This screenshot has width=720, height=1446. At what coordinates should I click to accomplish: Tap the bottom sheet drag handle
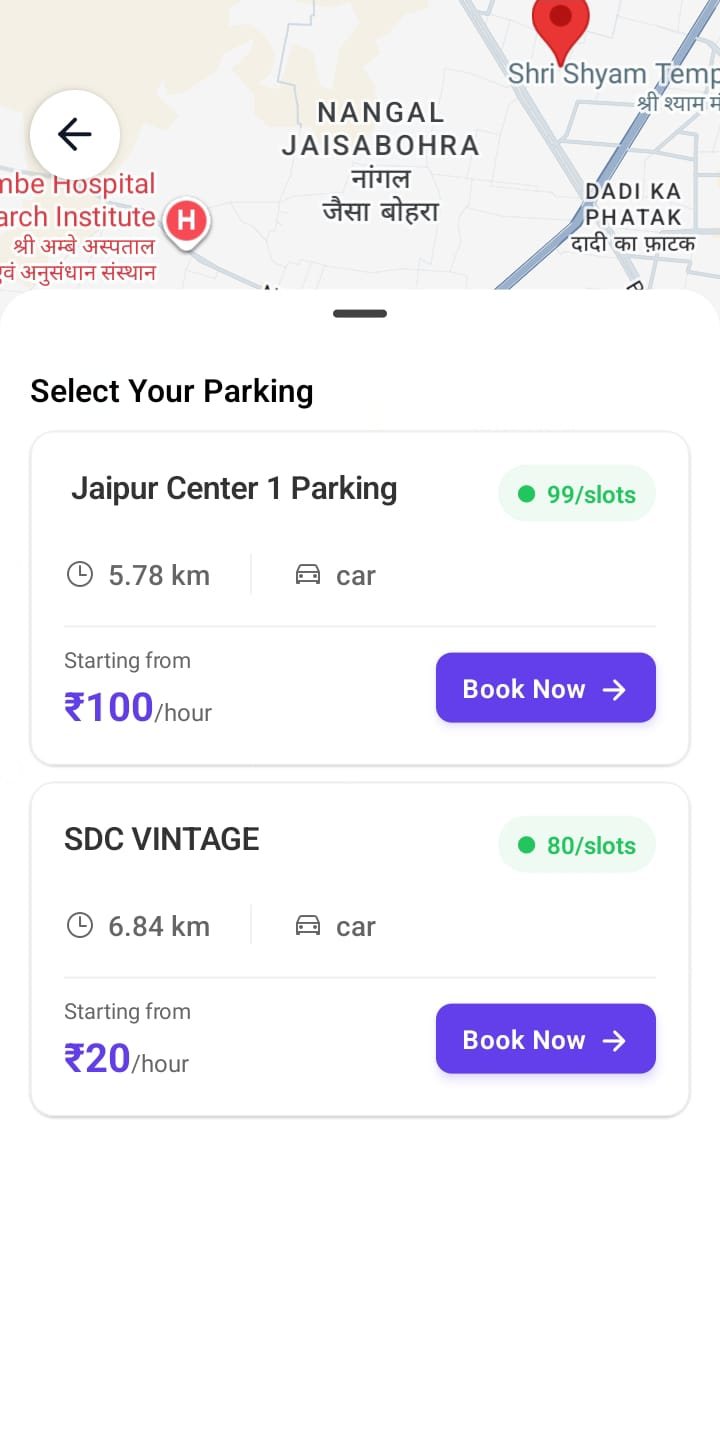pyautogui.click(x=360, y=314)
